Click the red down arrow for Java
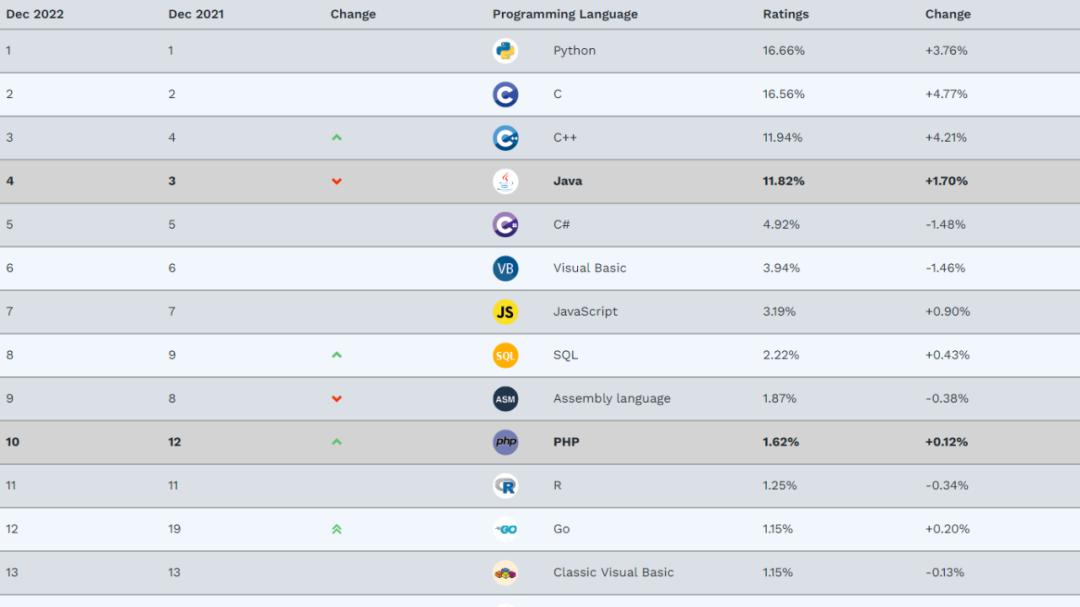1080x607 pixels. [x=337, y=181]
